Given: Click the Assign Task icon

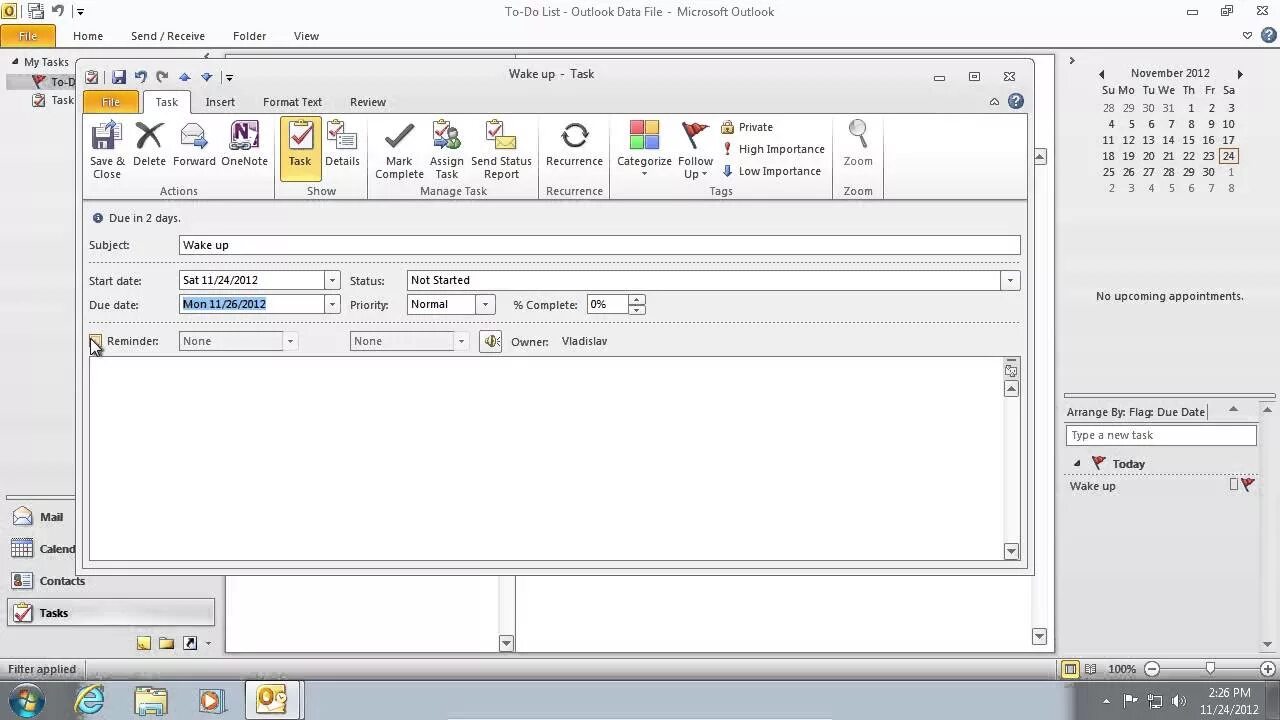Looking at the screenshot, I should 447,149.
